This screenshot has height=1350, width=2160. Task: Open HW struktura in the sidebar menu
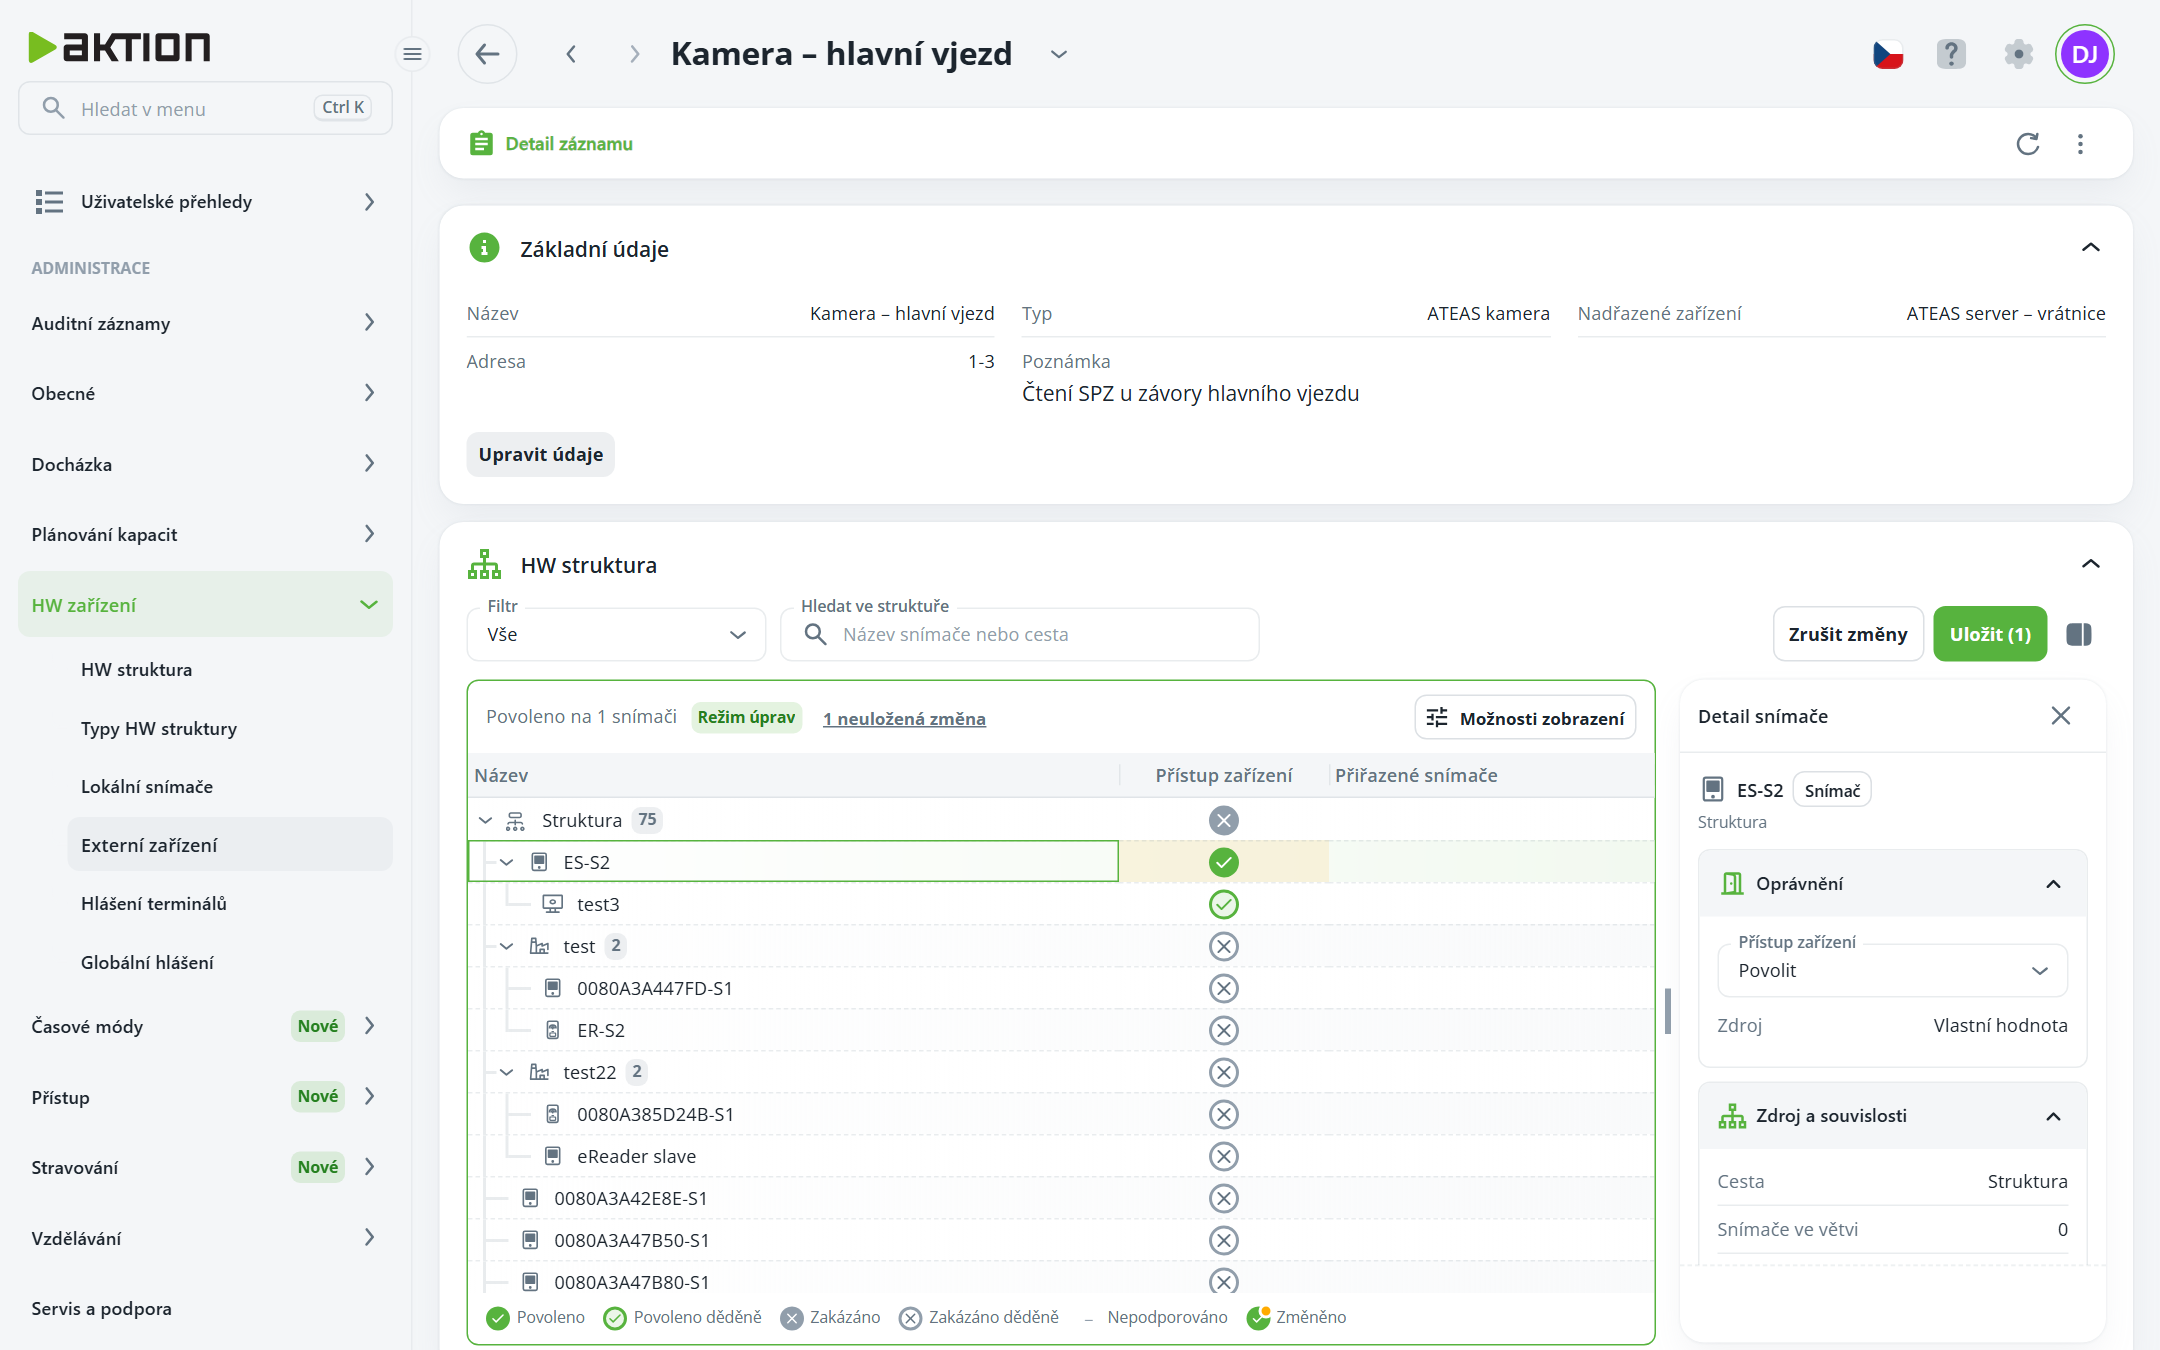(x=137, y=669)
